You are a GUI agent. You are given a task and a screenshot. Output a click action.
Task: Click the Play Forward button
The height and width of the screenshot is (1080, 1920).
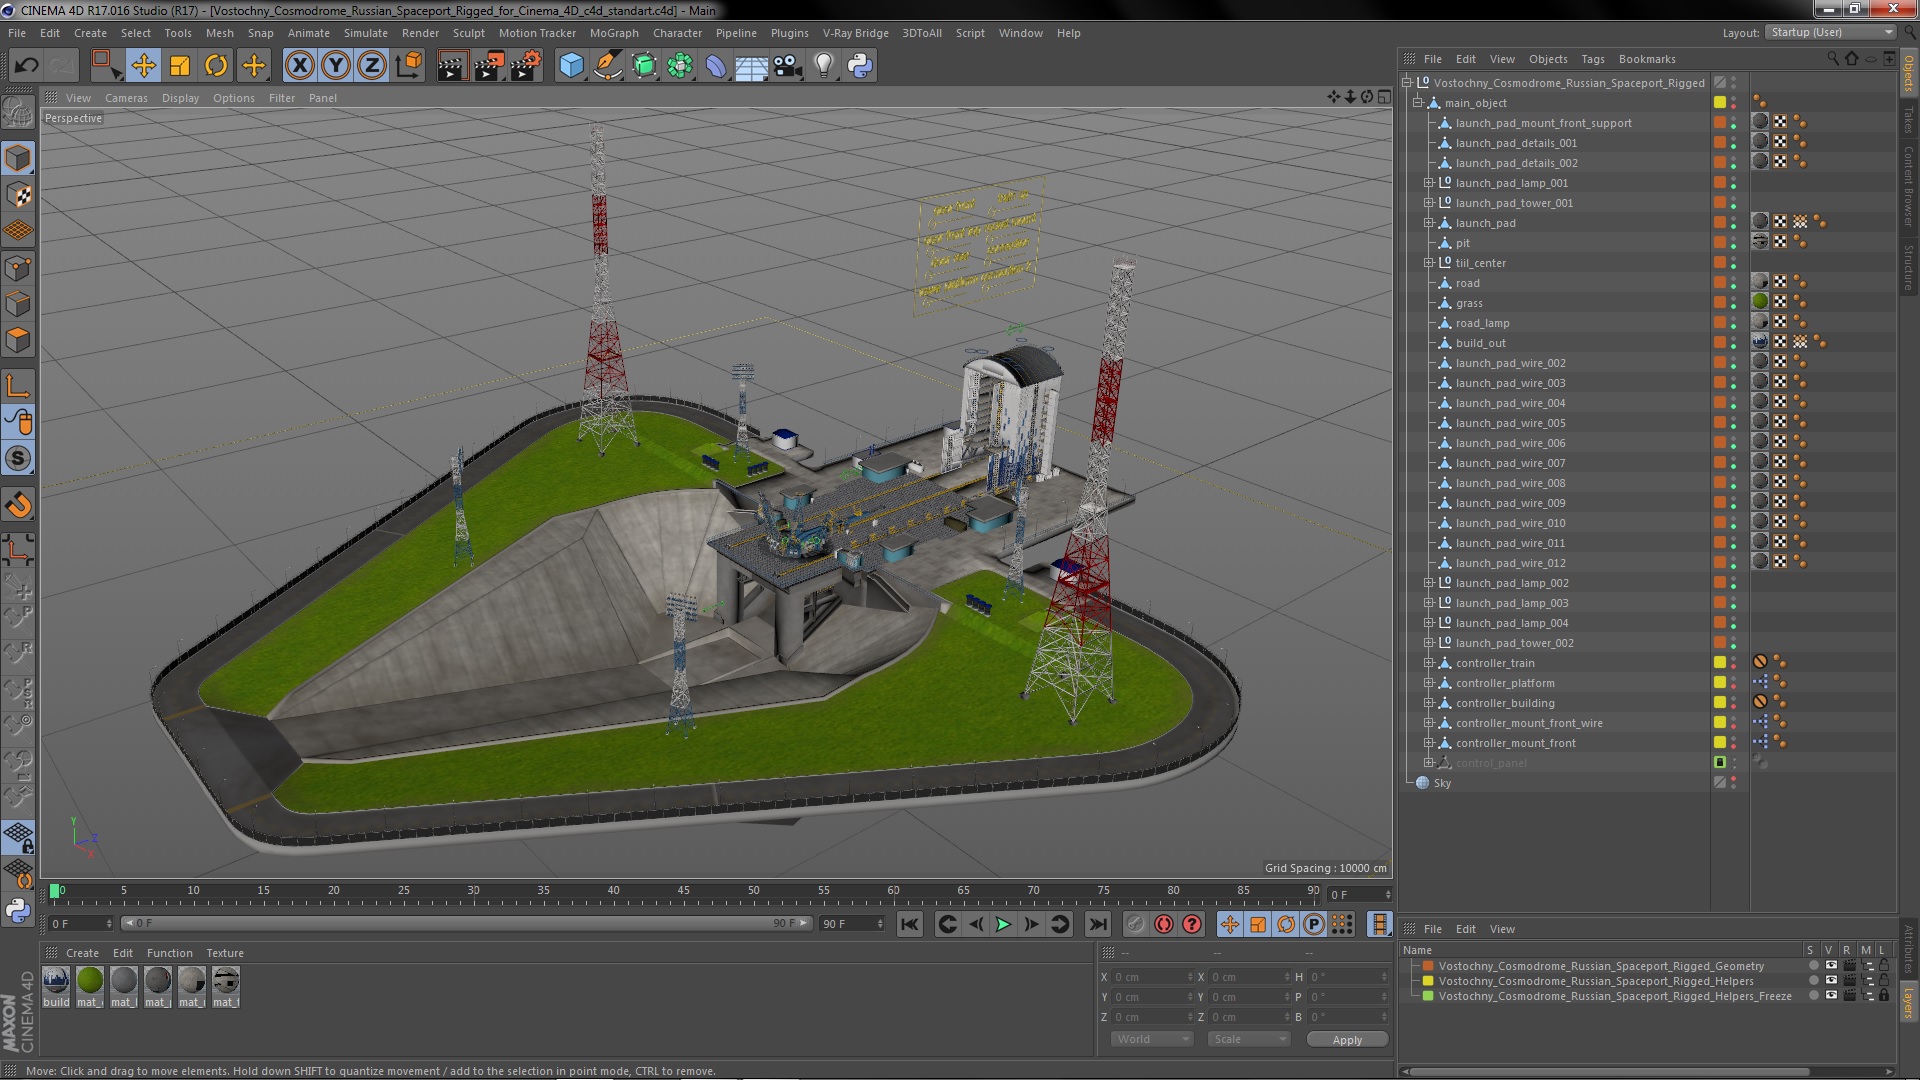(1002, 923)
